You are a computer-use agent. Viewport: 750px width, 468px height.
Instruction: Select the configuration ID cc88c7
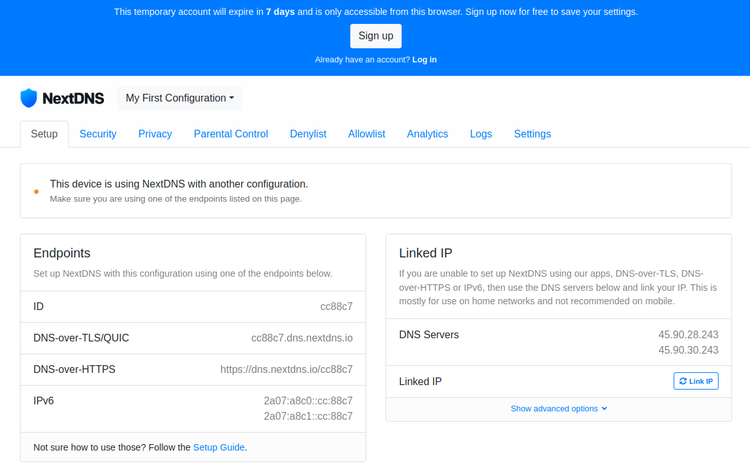336,307
